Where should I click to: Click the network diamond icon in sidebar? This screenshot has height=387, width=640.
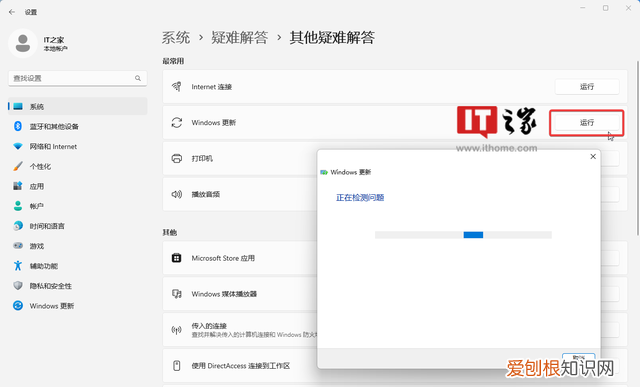(x=18, y=146)
